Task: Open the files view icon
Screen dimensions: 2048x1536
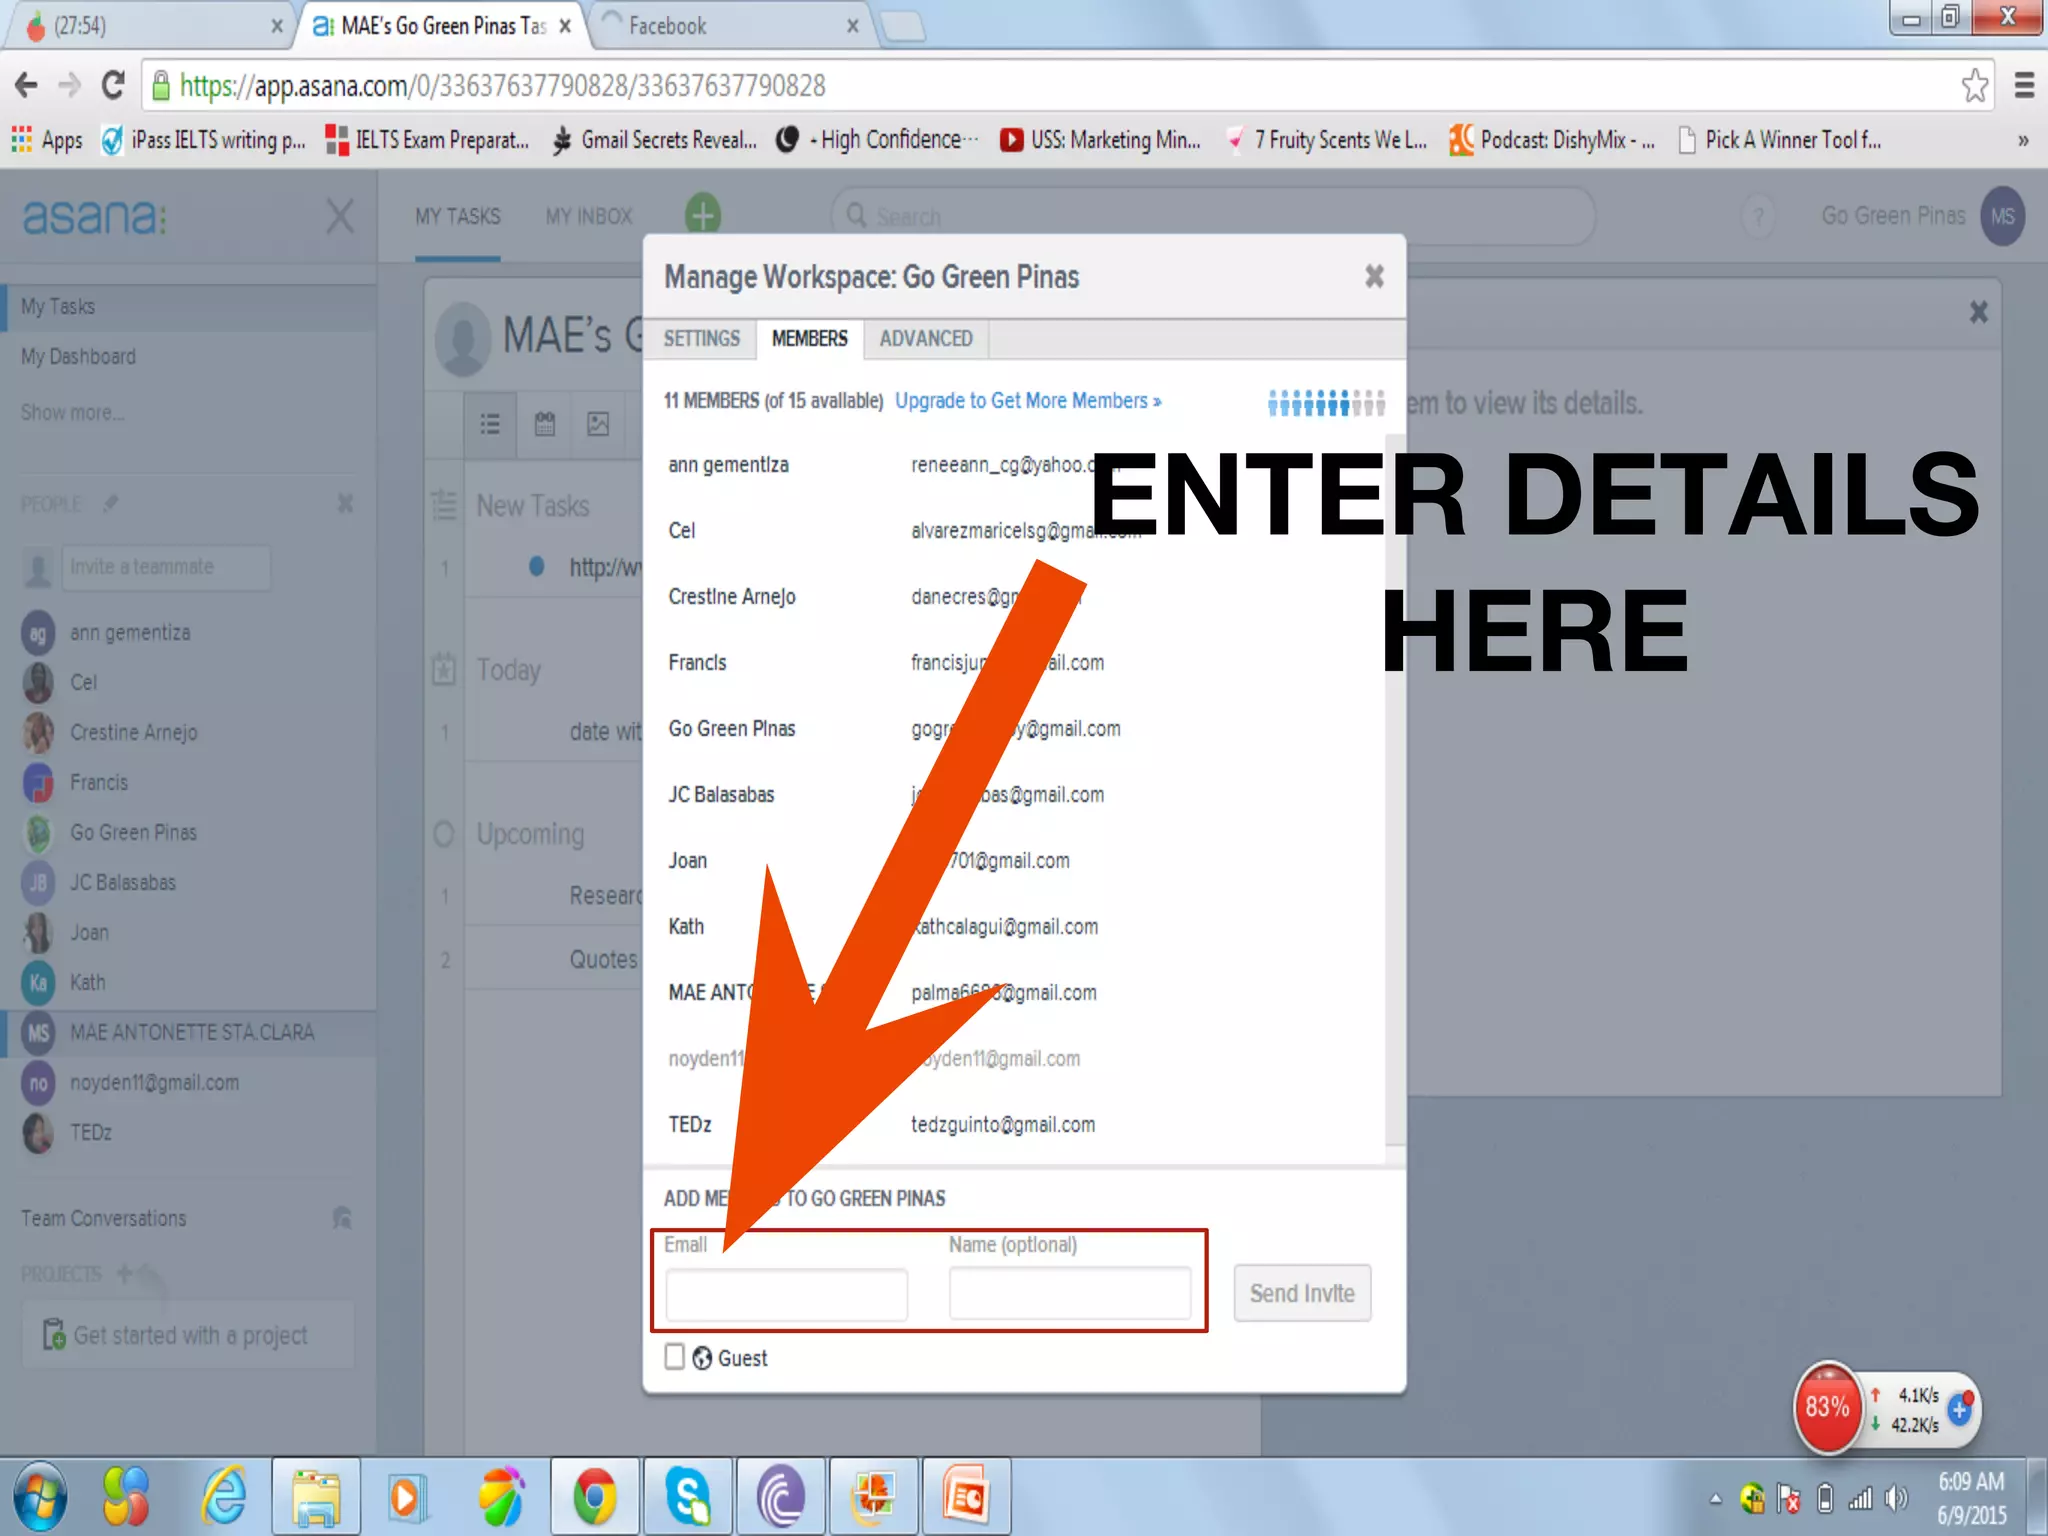Action: [x=598, y=424]
